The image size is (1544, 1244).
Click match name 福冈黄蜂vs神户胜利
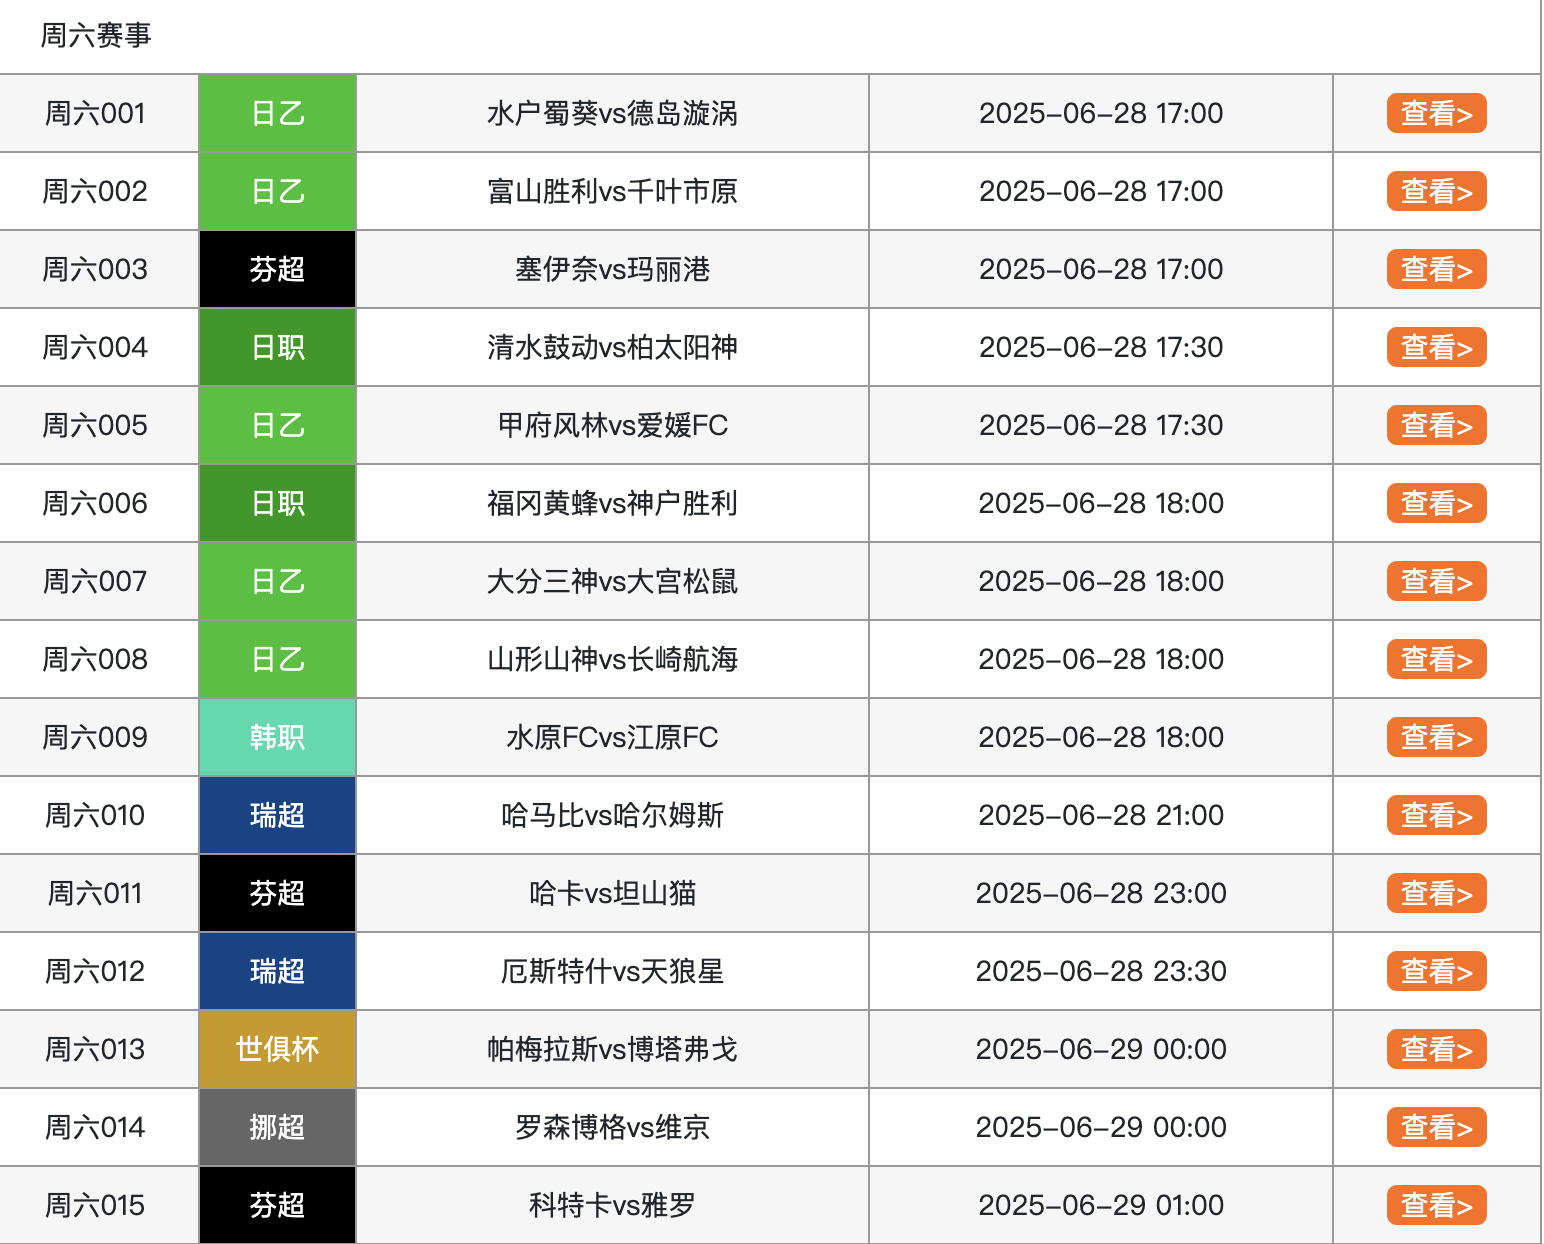pyautogui.click(x=612, y=503)
